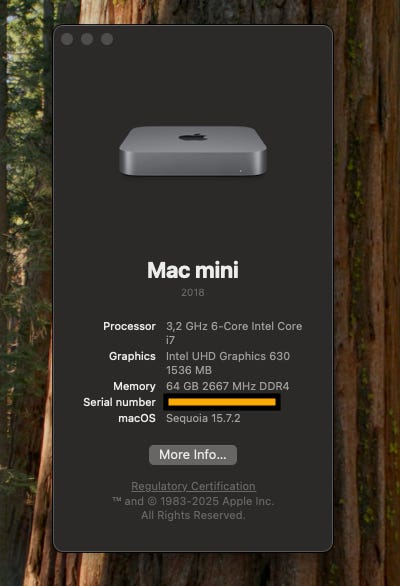Select the Graphics label
Image resolution: width=400 pixels, height=586 pixels.
(132, 356)
